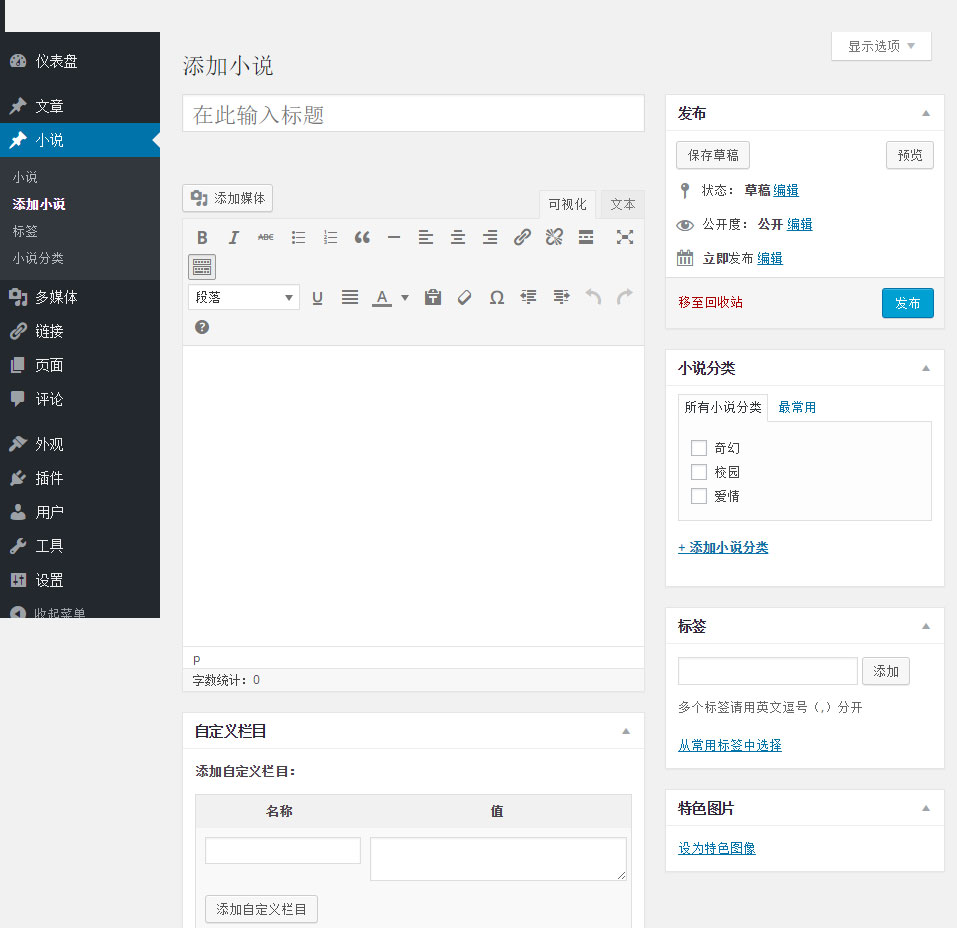Open the 显示选项 panel

879,45
